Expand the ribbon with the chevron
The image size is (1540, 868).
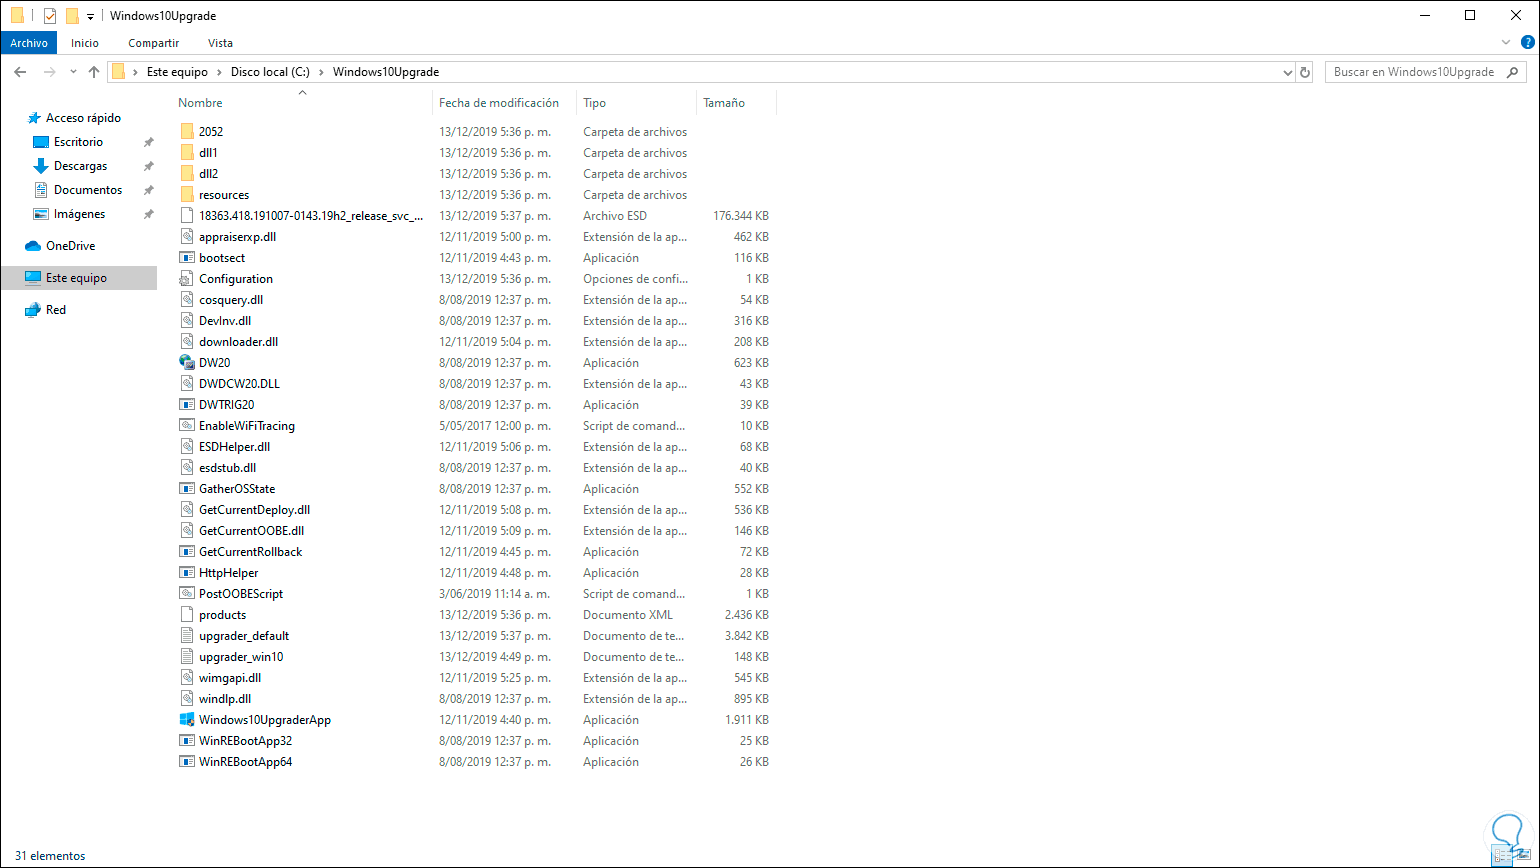1507,43
